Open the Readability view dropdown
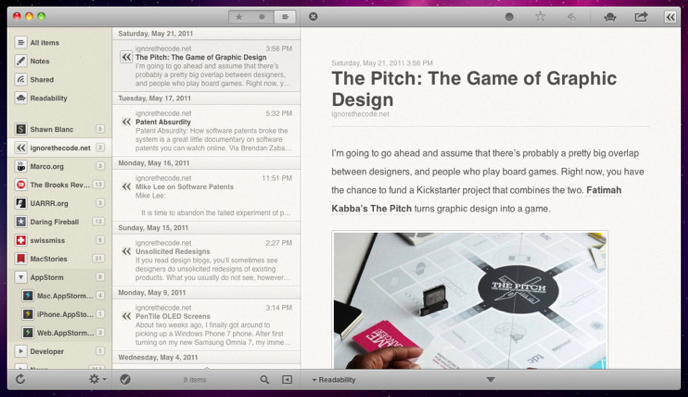The width and height of the screenshot is (688, 397). pos(333,380)
